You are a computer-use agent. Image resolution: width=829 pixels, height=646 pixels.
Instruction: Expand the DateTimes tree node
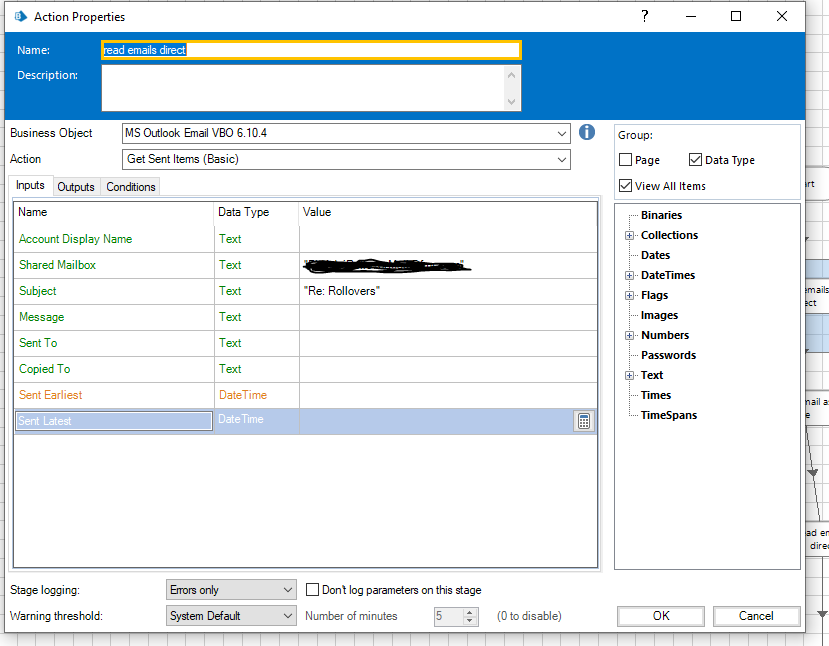[629, 275]
